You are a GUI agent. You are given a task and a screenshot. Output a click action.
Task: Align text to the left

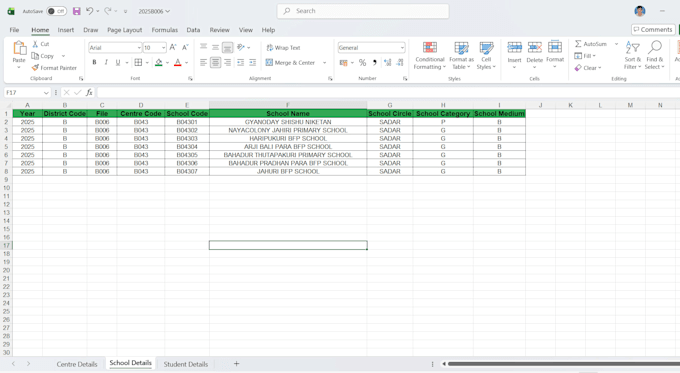(203, 62)
